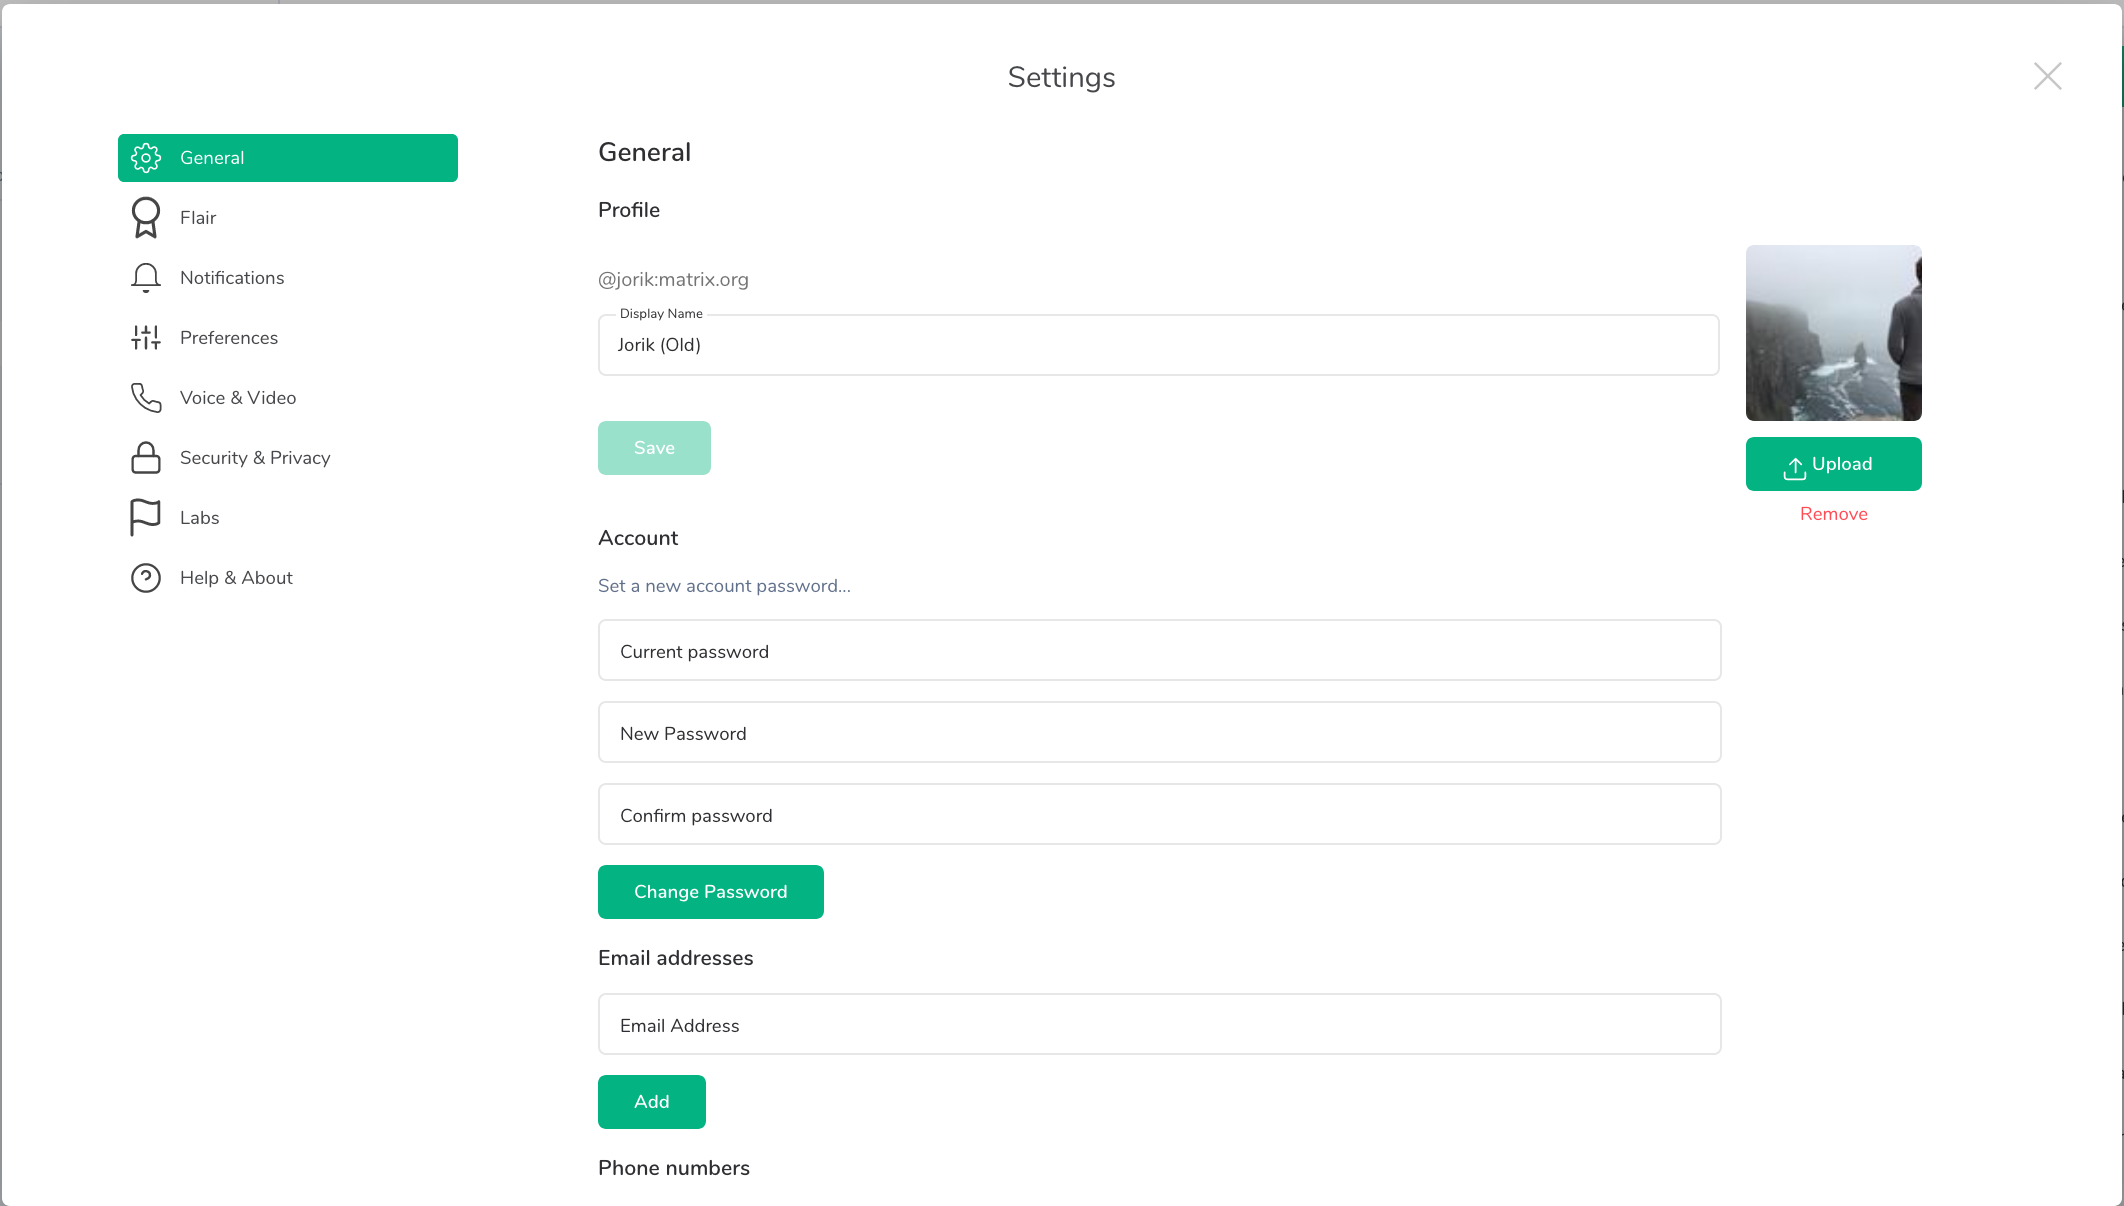Click the Help & About question icon
Image resolution: width=2124 pixels, height=1206 pixels.
tap(146, 578)
